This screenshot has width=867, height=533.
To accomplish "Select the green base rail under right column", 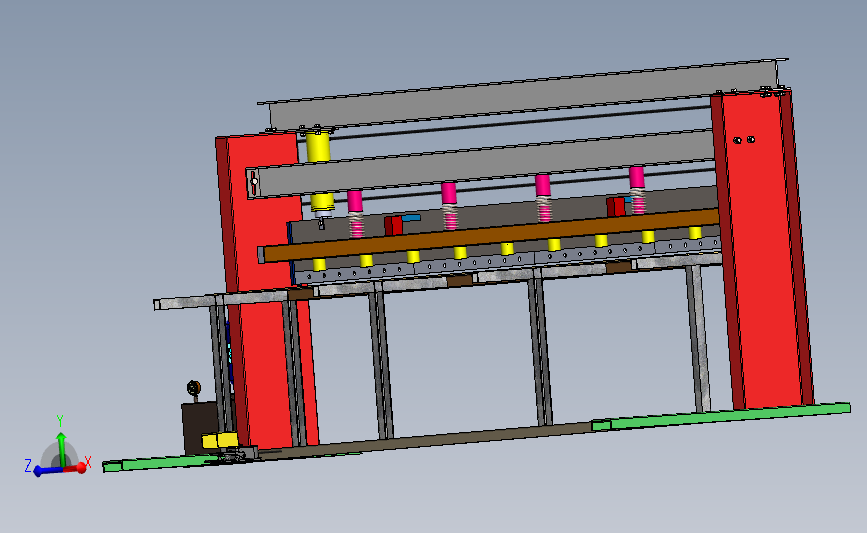I will pyautogui.click(x=721, y=416).
